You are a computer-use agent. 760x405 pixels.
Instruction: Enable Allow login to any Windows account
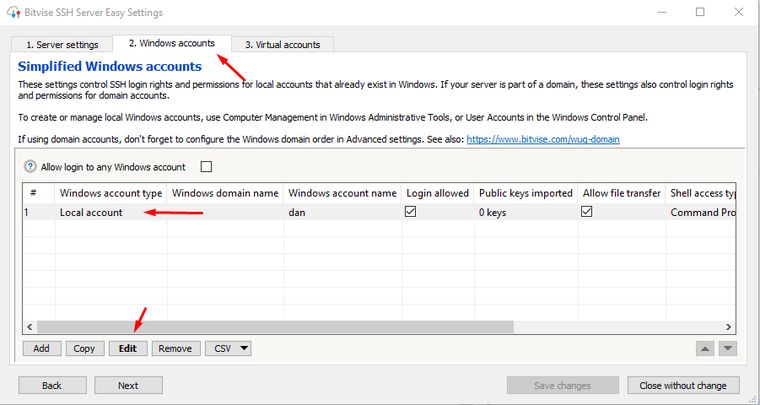click(206, 167)
